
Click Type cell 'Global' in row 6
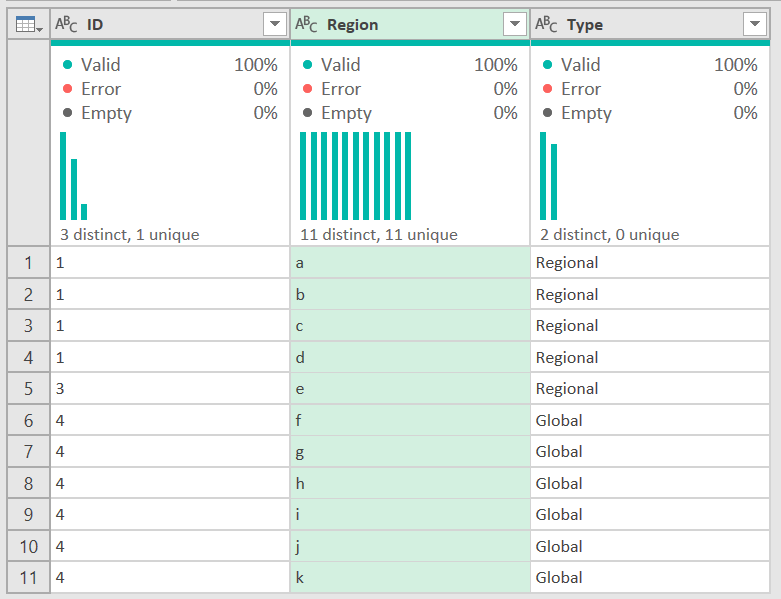click(x=650, y=420)
